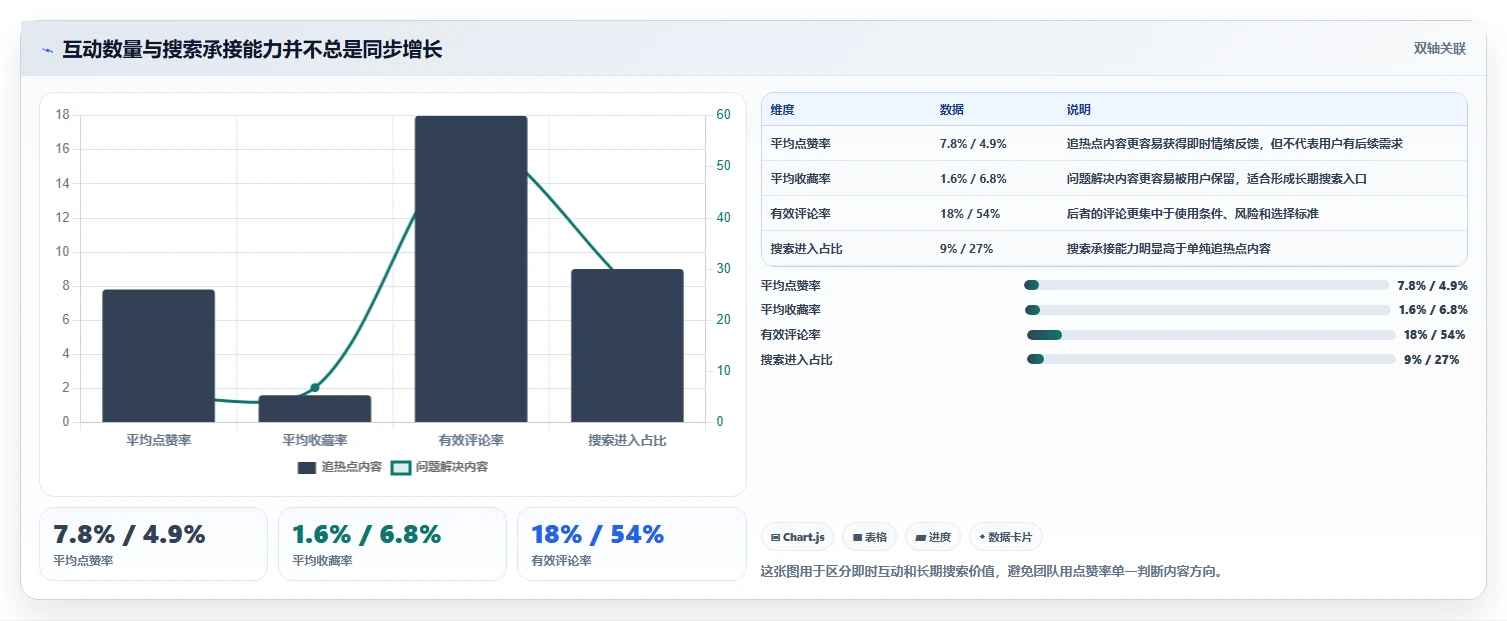1507x621 pixels.
Task: Click the Chart.js tag
Action: 797,537
